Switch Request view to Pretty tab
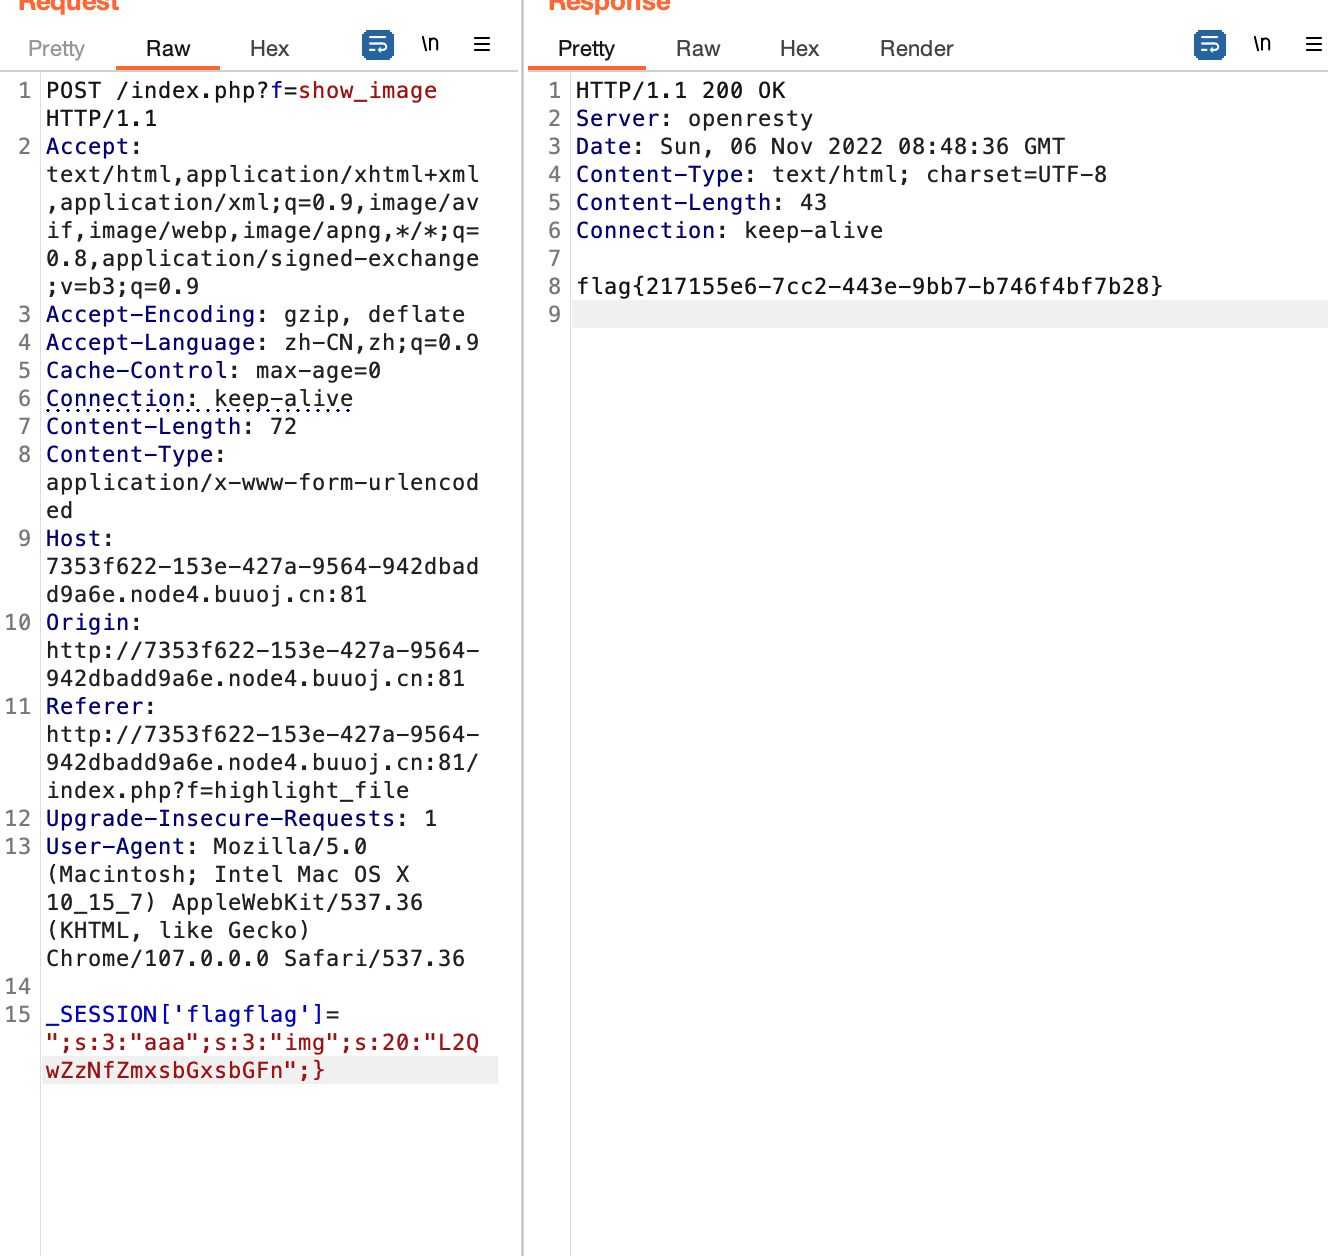 point(56,48)
